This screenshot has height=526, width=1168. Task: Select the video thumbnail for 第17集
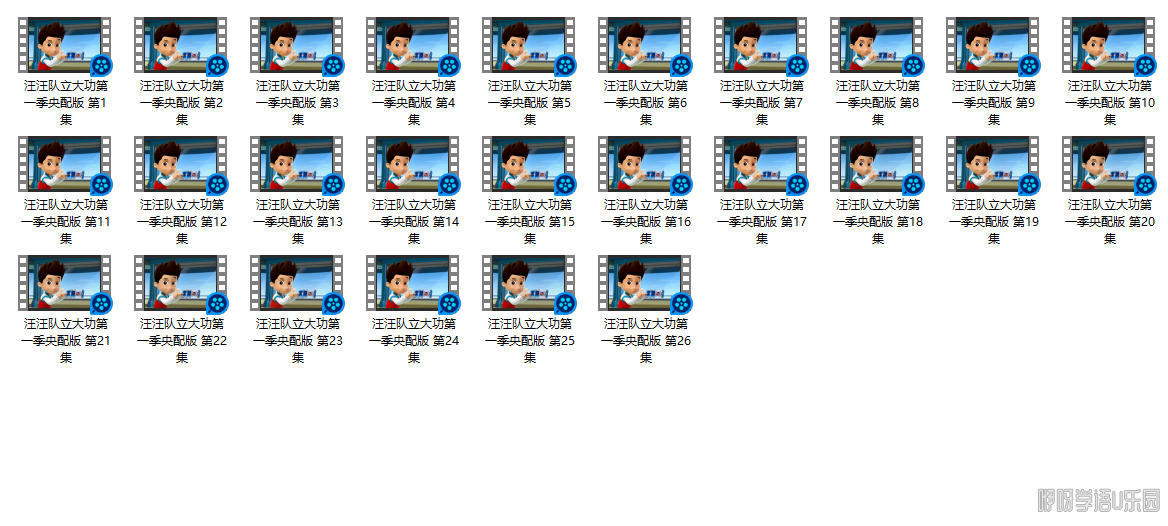762,164
